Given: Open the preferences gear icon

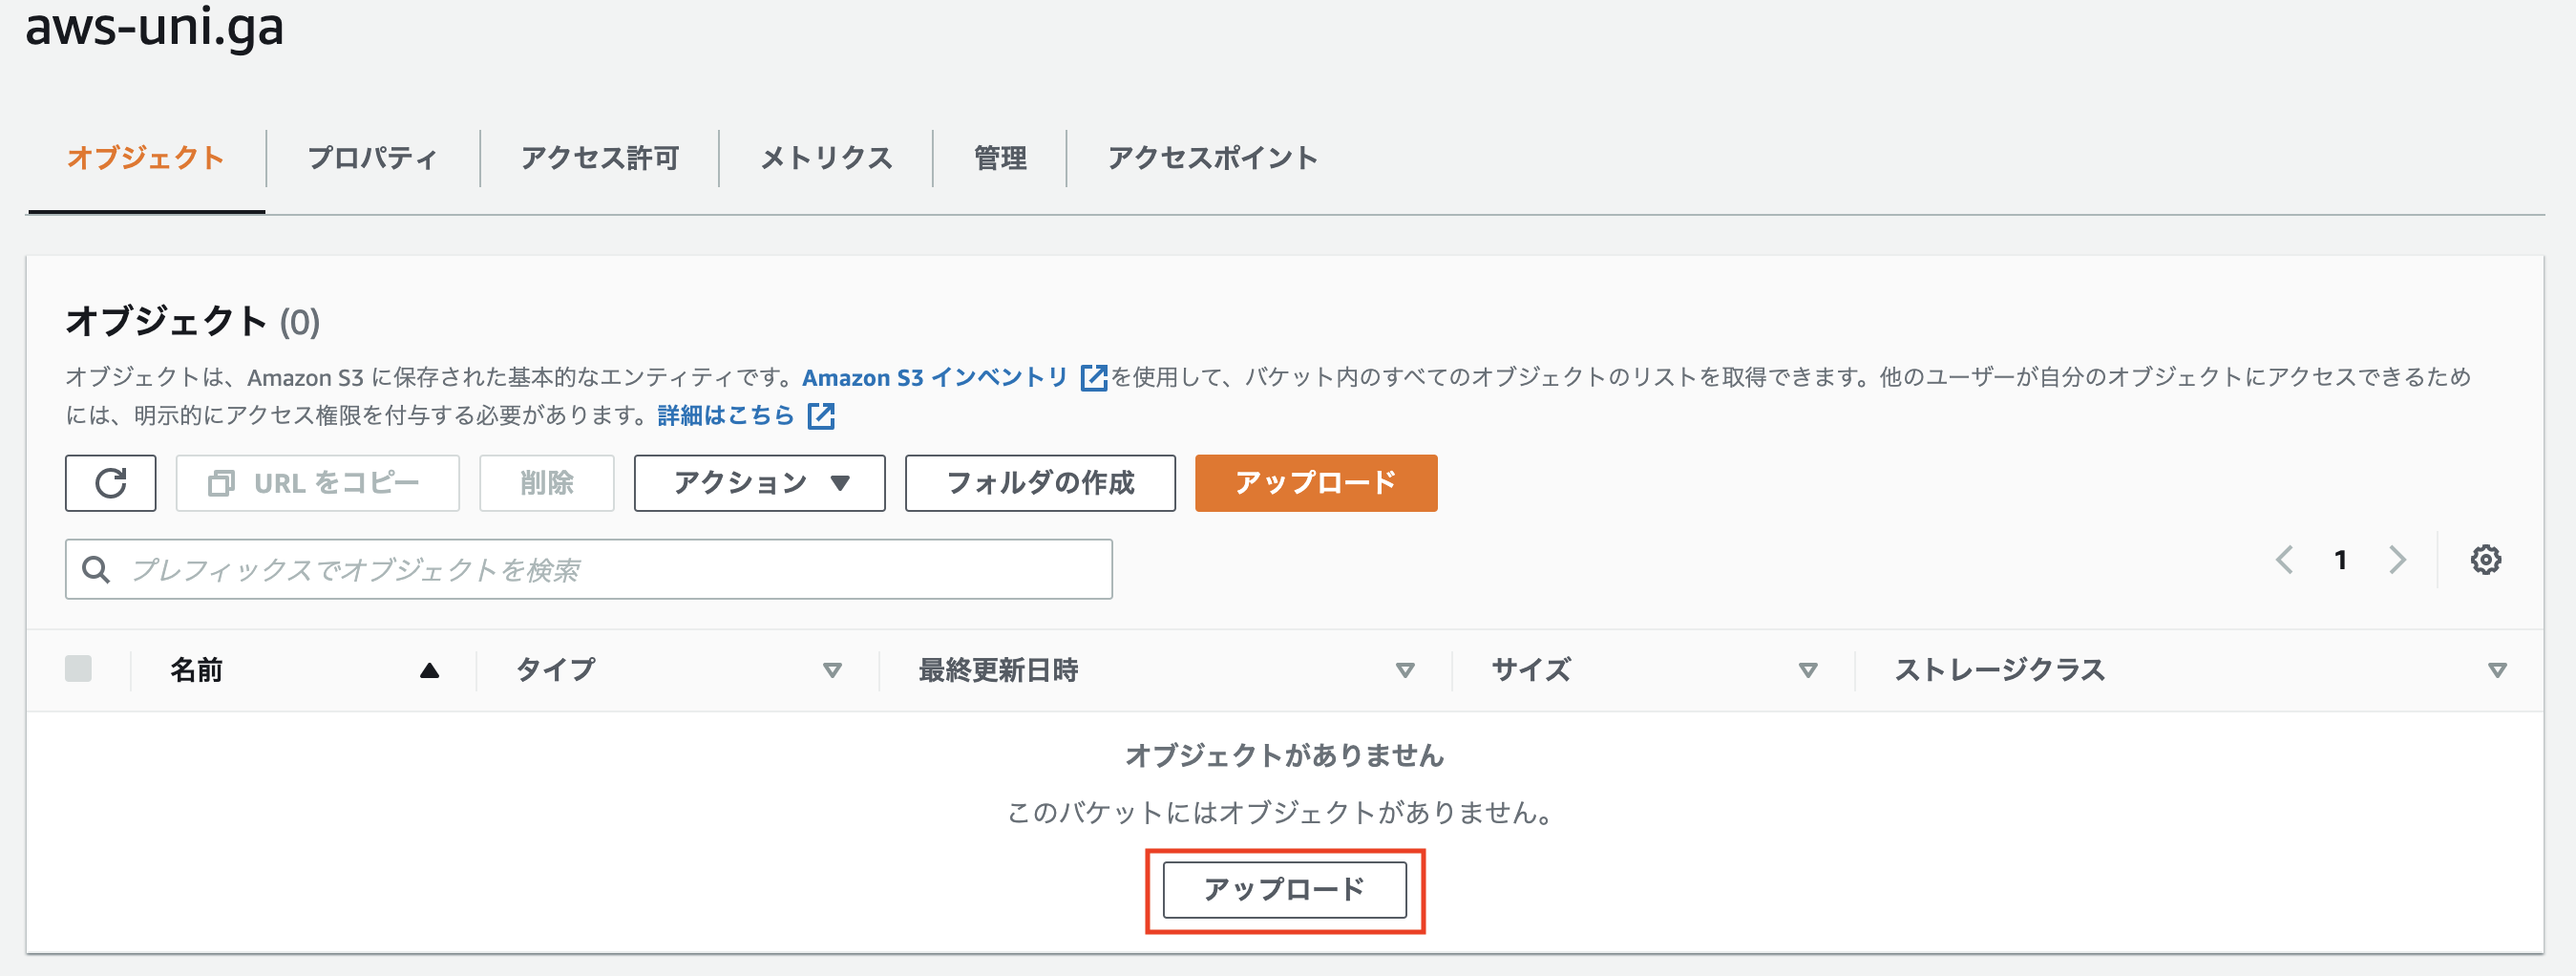Looking at the screenshot, I should click(x=2487, y=560).
